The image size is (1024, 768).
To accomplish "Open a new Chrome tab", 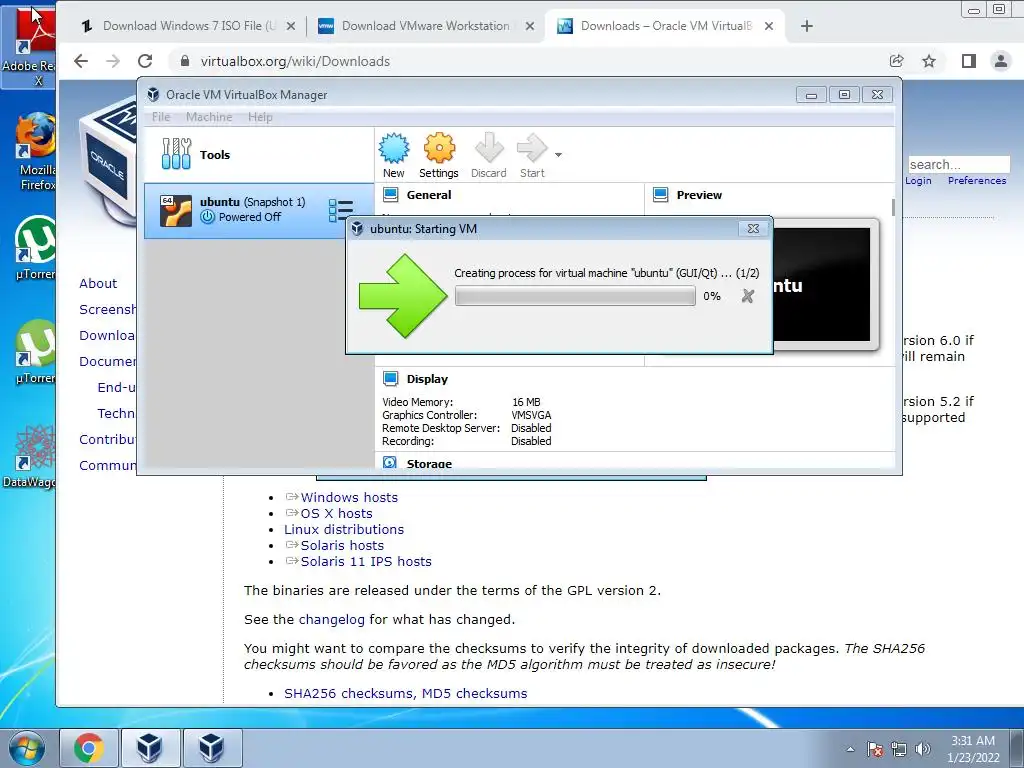I will pyautogui.click(x=807, y=26).
